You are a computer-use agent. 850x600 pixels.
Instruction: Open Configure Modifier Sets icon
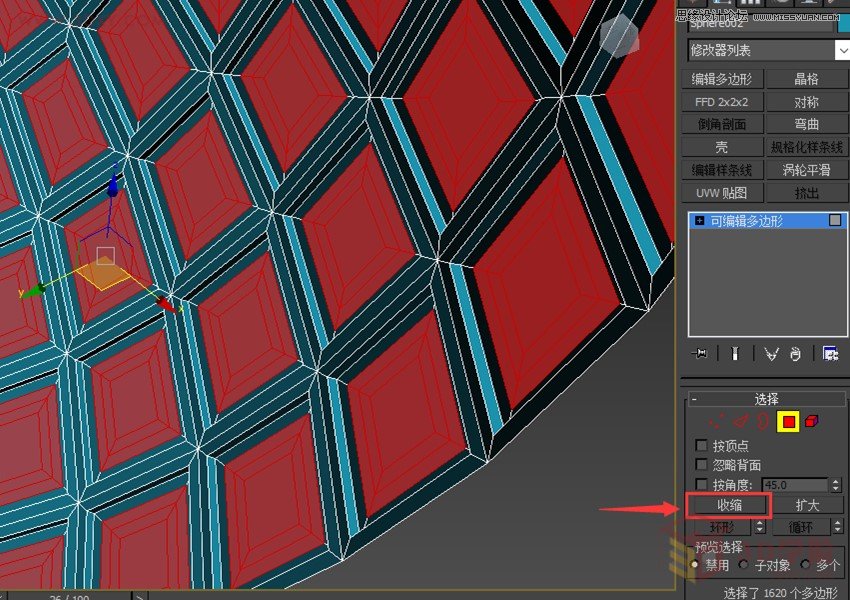[829, 353]
